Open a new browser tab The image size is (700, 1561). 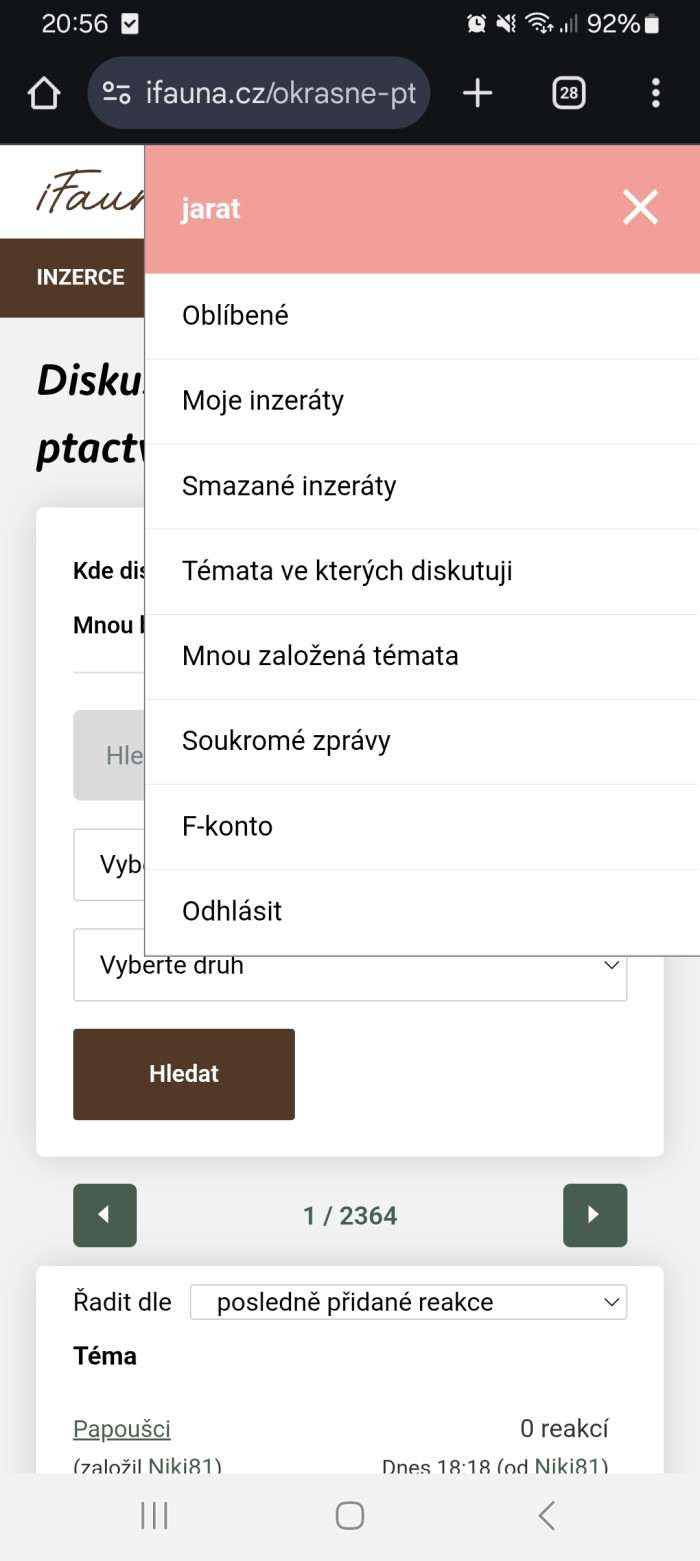478,94
